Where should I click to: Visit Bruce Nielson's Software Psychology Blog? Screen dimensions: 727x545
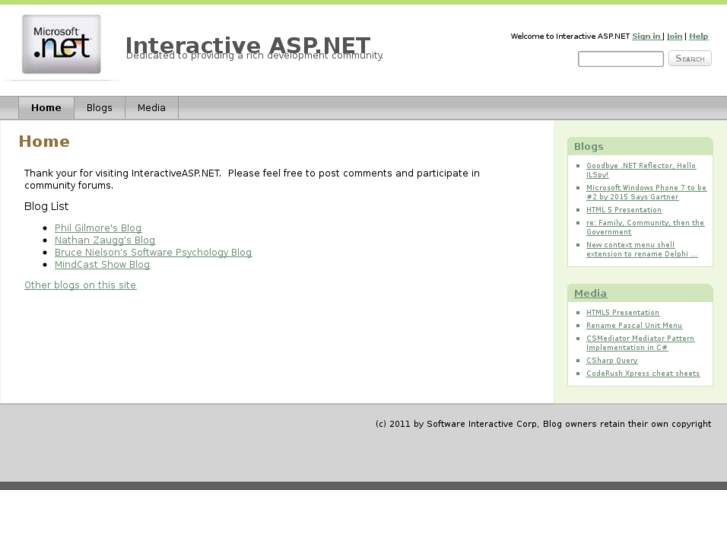[153, 252]
